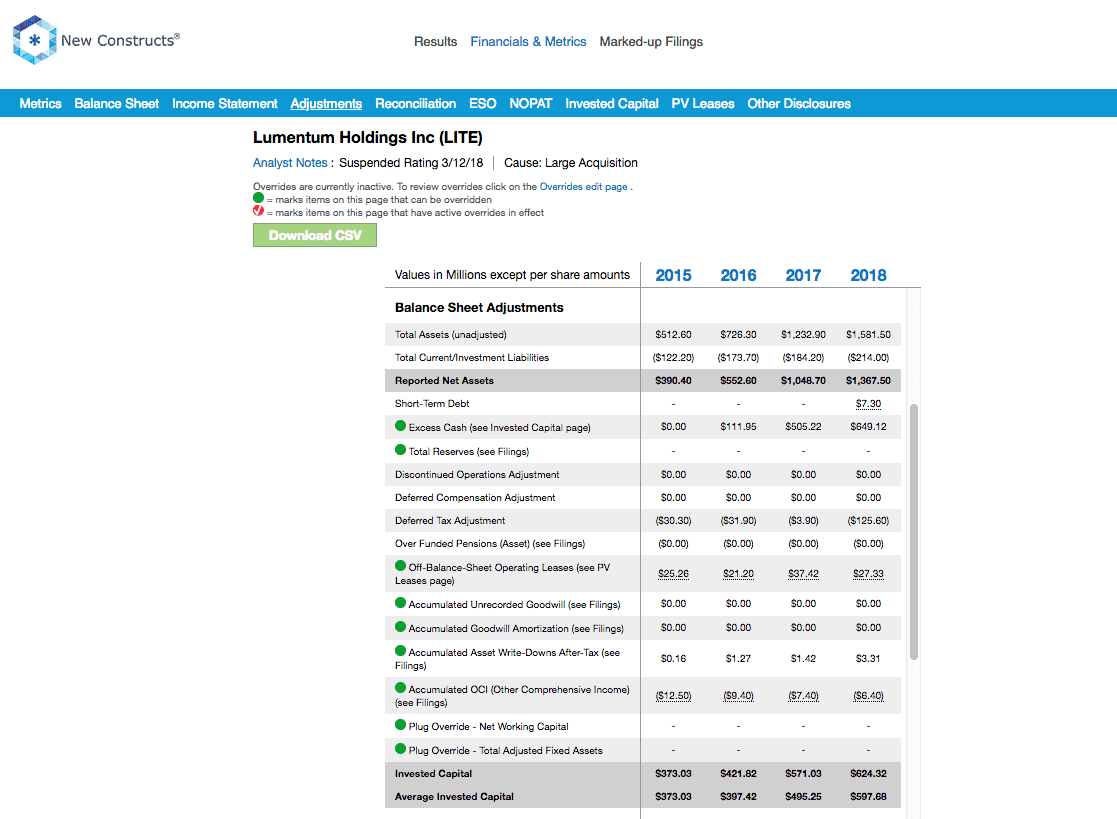Open the Results top navigation item
Screen dimensions: 1117x819
(x=435, y=41)
